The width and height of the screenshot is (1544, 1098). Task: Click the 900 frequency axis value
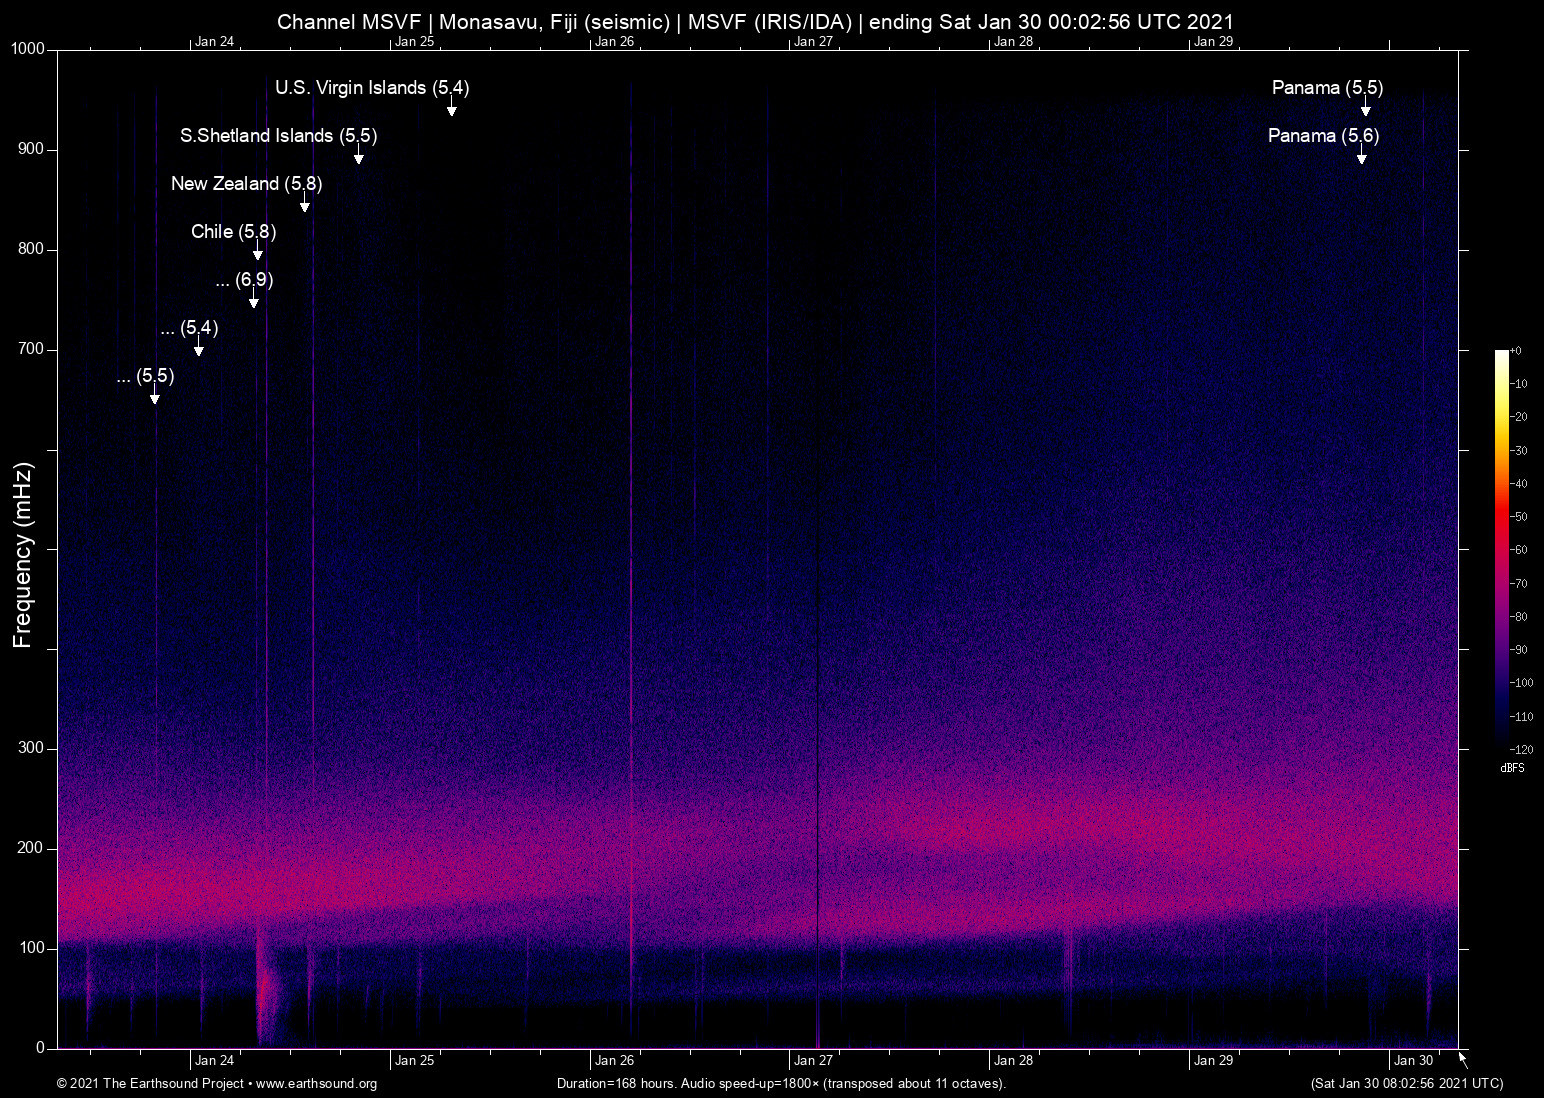32,149
